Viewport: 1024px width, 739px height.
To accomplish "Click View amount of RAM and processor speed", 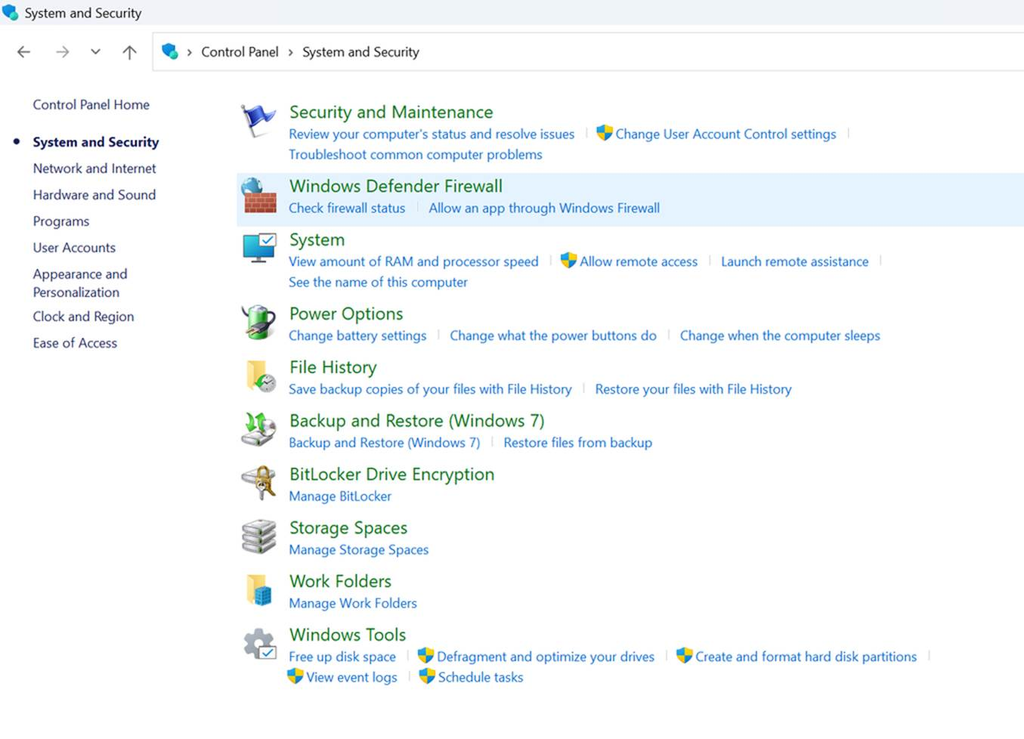I will pos(414,261).
